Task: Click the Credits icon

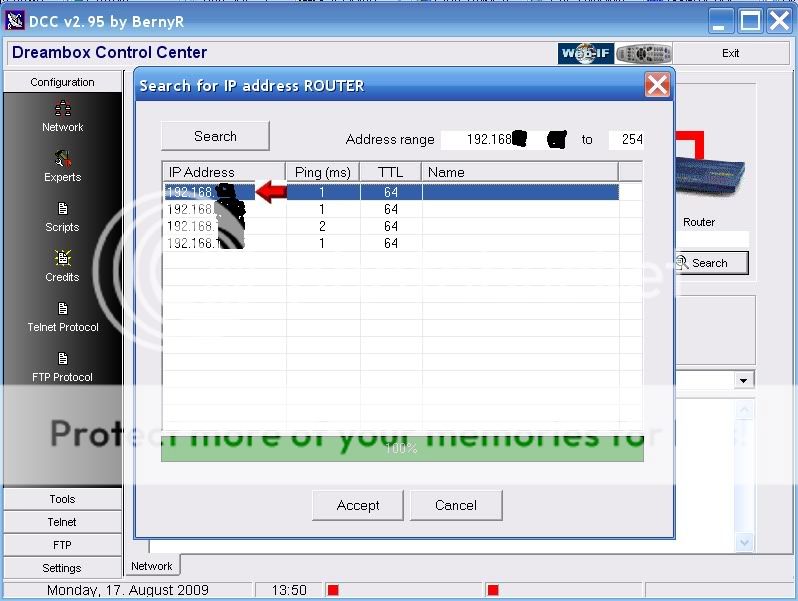Action: click(62, 260)
